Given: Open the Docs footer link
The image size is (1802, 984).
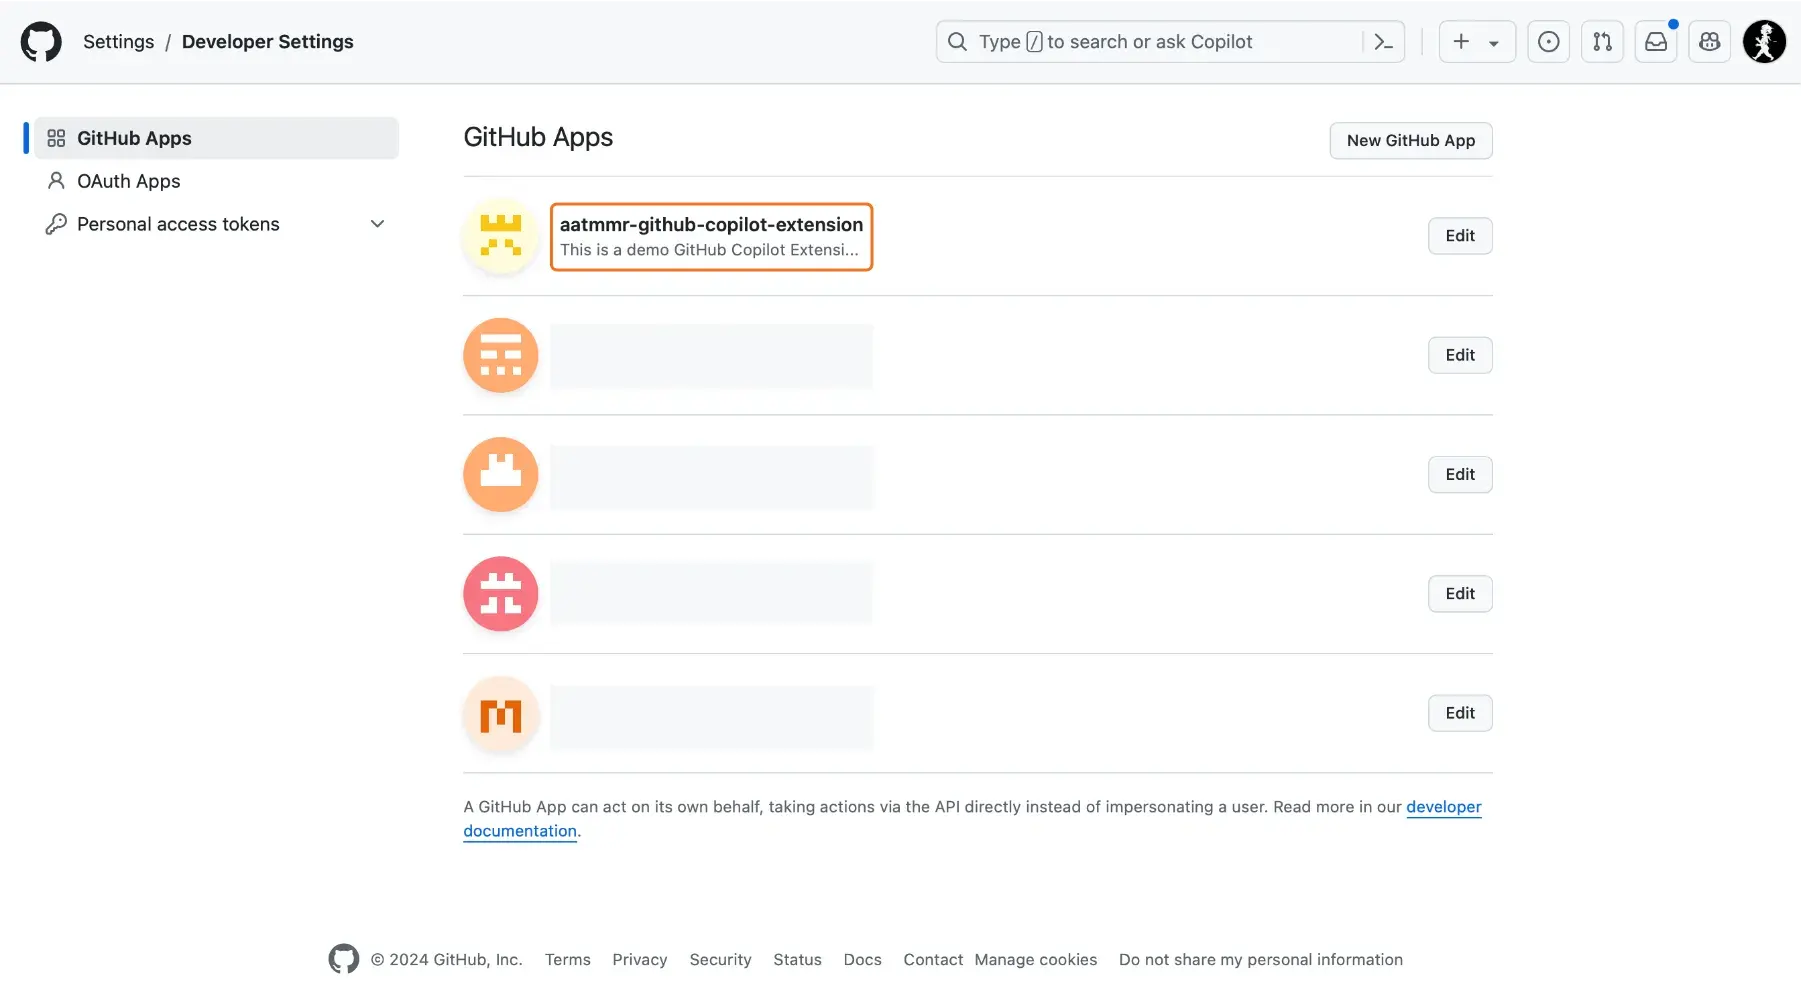Looking at the screenshot, I should [x=862, y=960].
